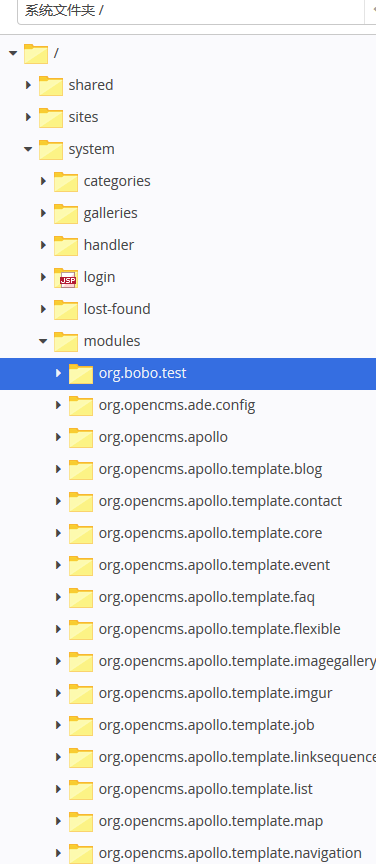Viewport: 376px width, 864px height.
Task: Click the org.opencms.apollo folder icon
Action: tap(81, 438)
